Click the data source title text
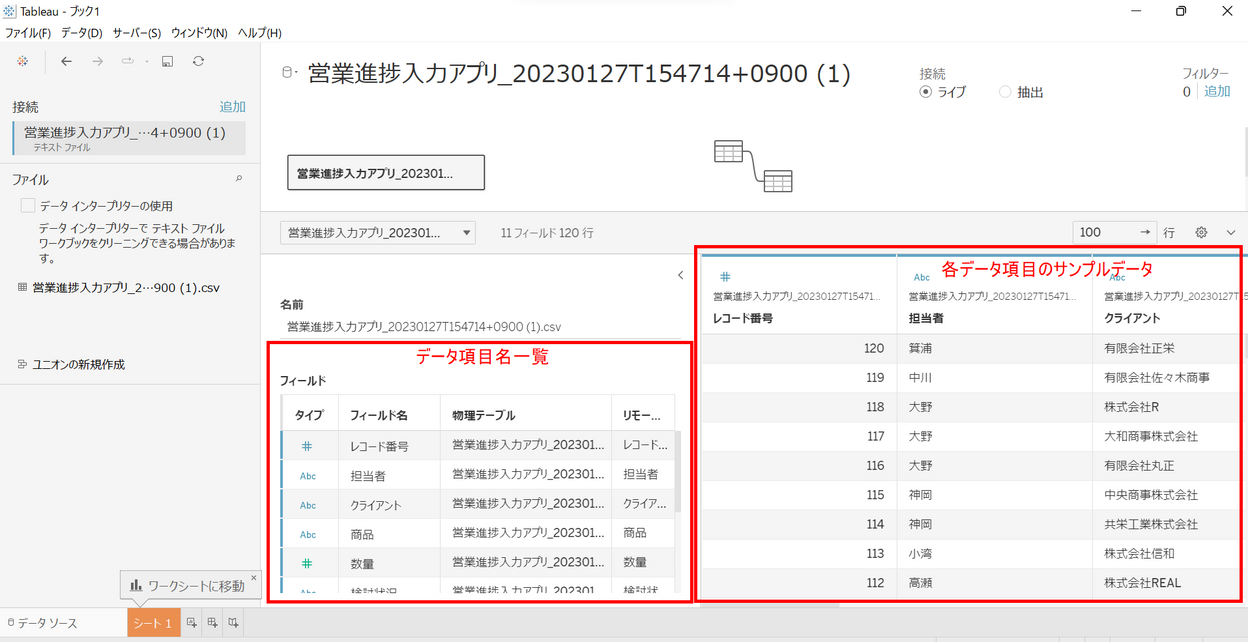The width and height of the screenshot is (1248, 642). 579,73
